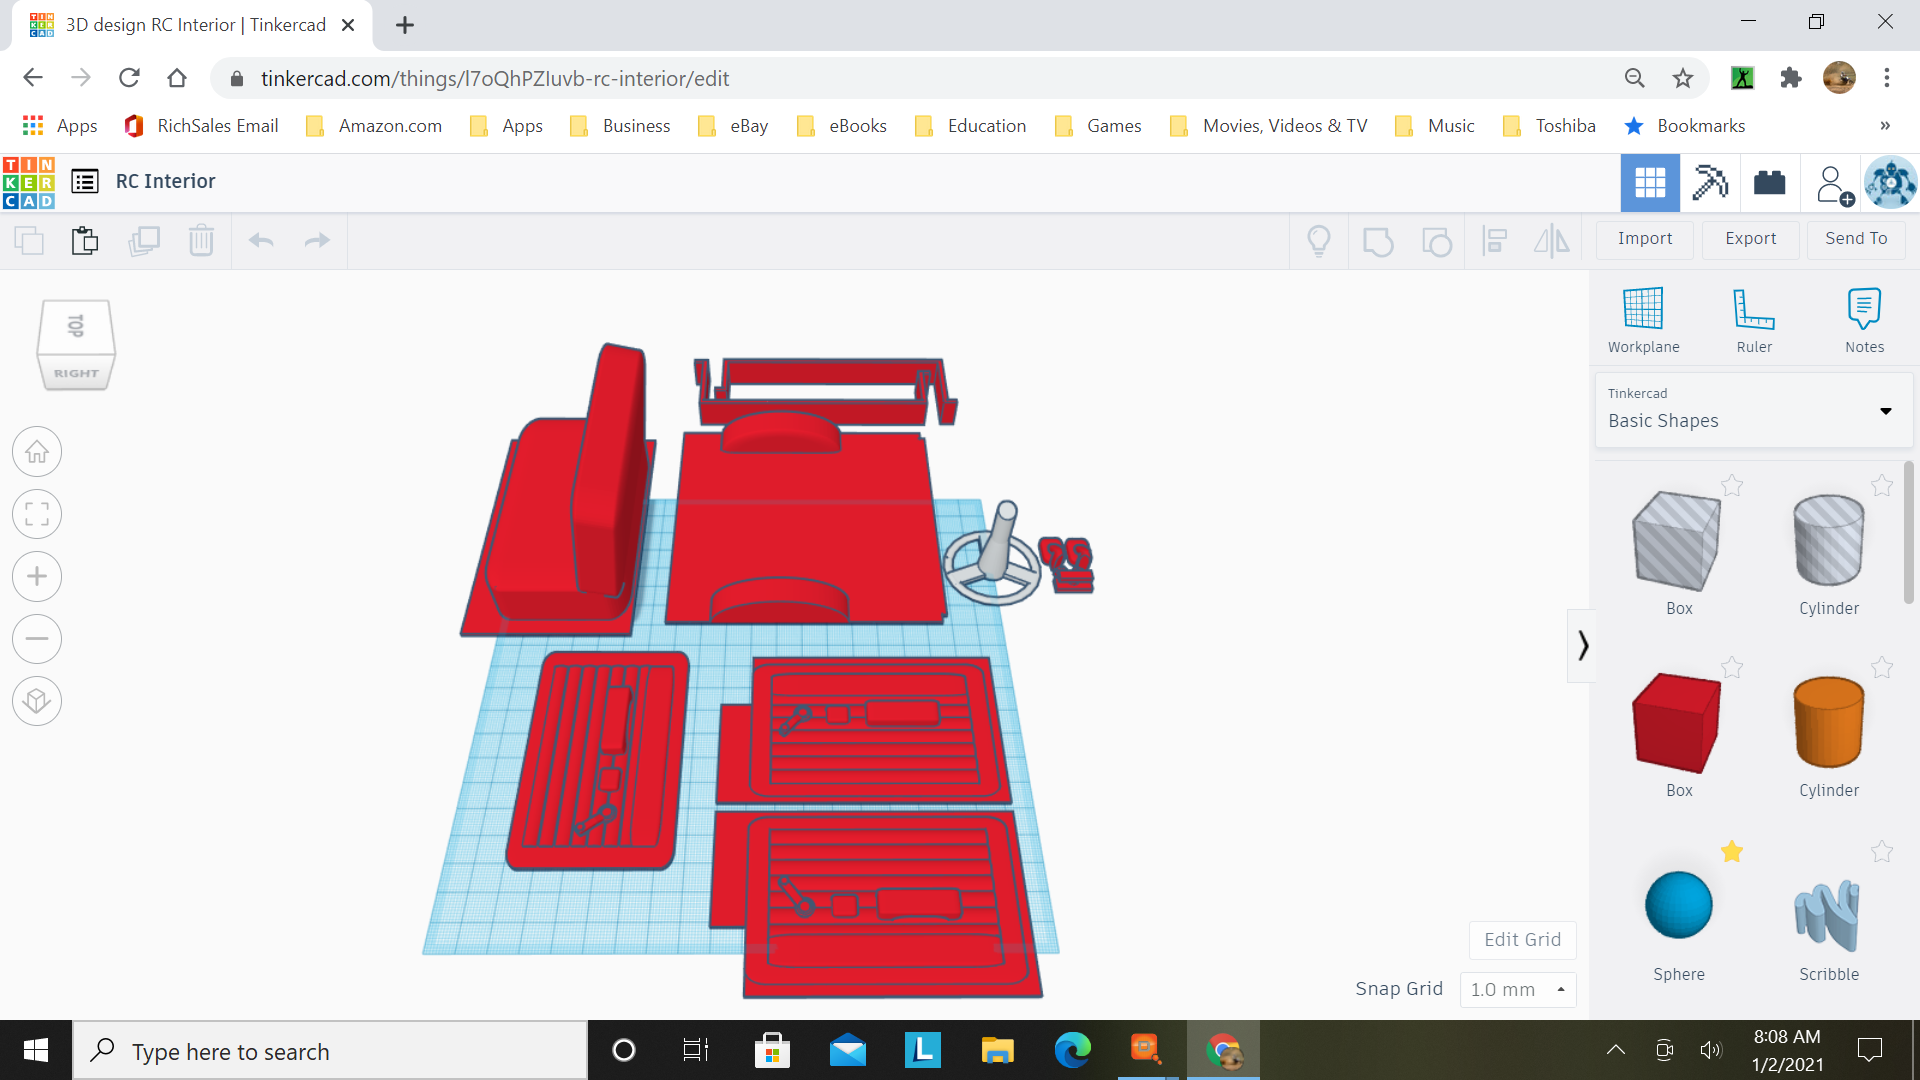Favorite the red Box shape
The height and width of the screenshot is (1080, 1920).
[1733, 668]
